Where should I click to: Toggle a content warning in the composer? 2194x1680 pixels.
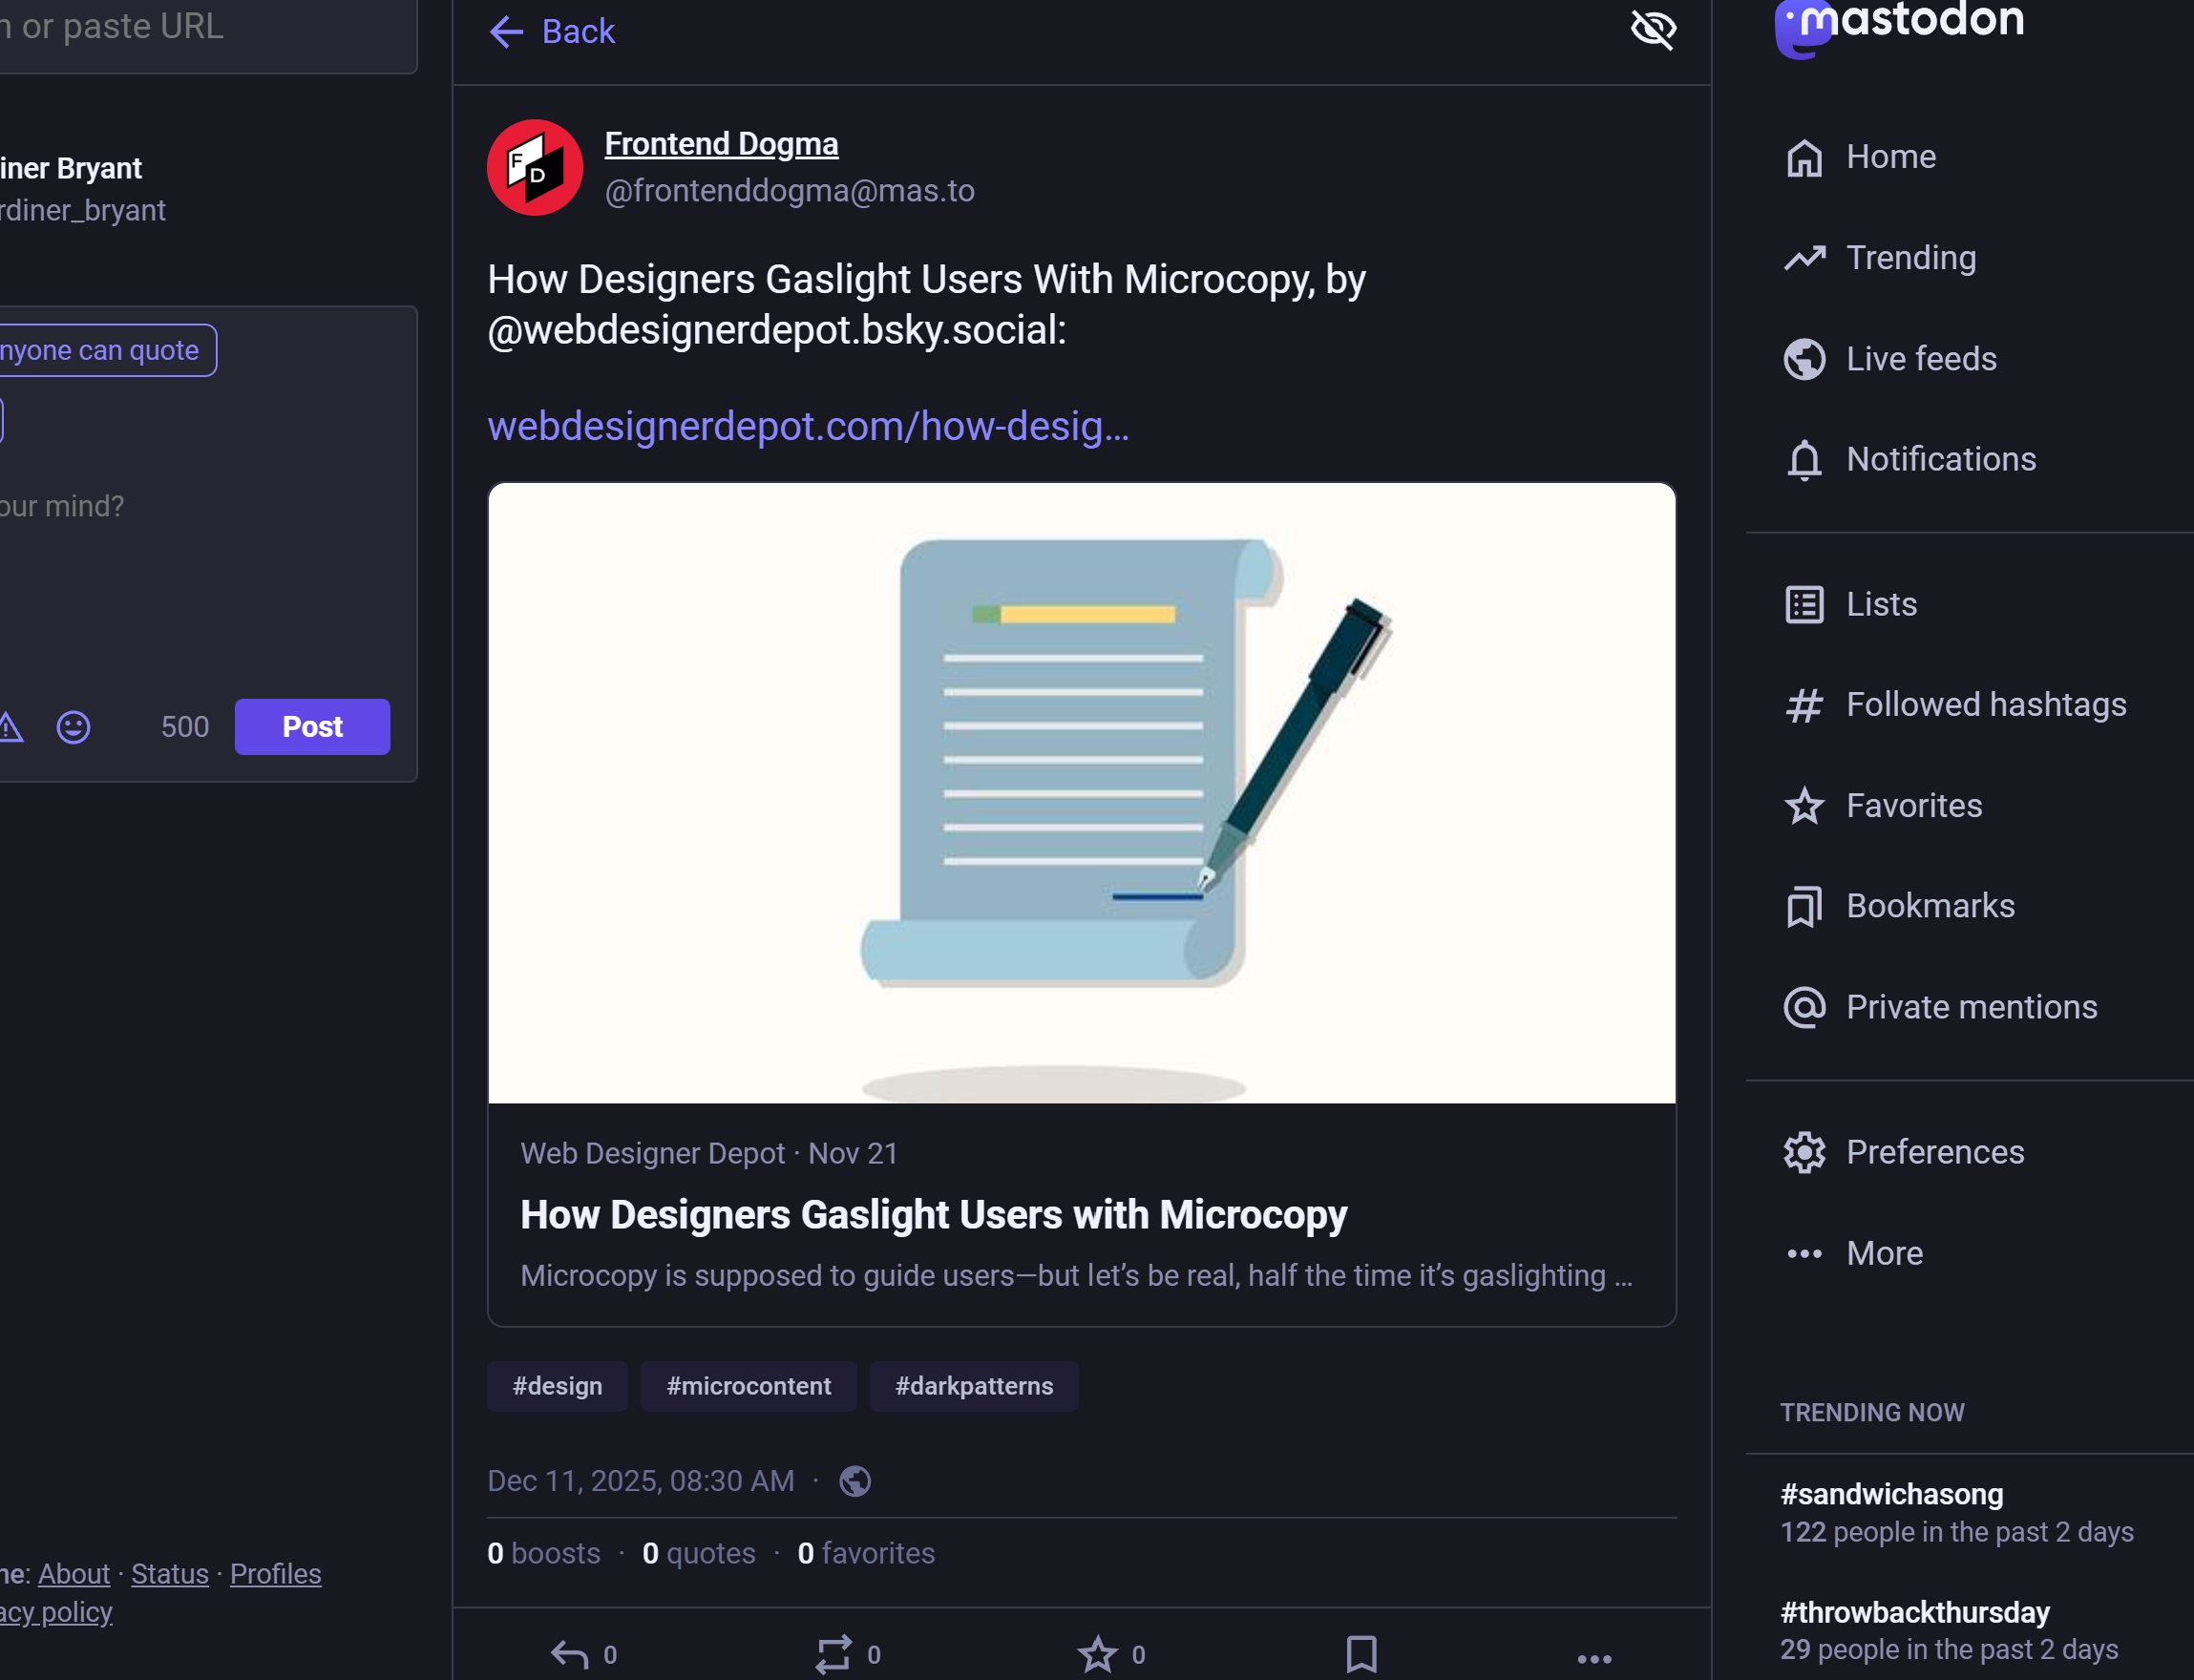10,727
